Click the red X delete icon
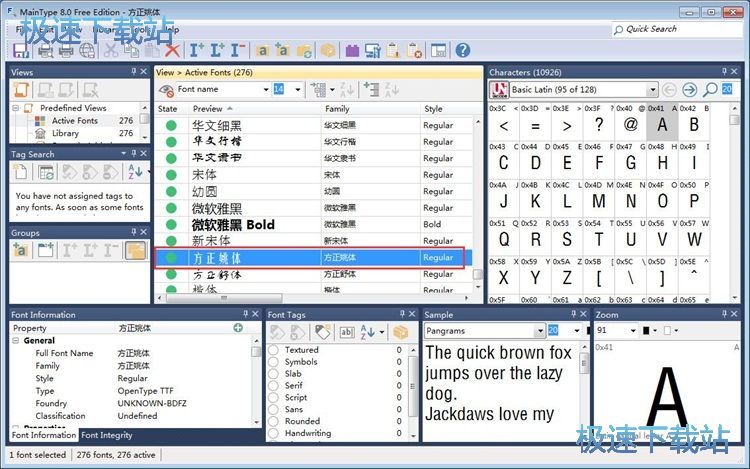Image resolution: width=750 pixels, height=469 pixels. click(x=172, y=50)
